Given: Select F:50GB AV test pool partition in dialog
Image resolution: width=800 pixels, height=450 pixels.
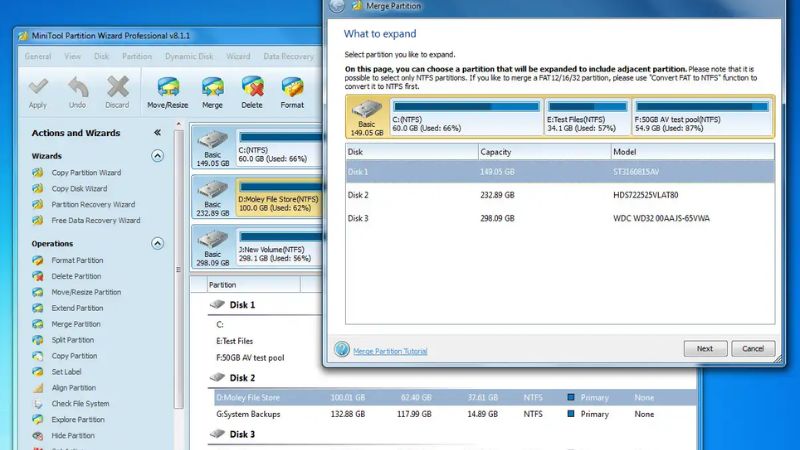Looking at the screenshot, I should tap(702, 117).
